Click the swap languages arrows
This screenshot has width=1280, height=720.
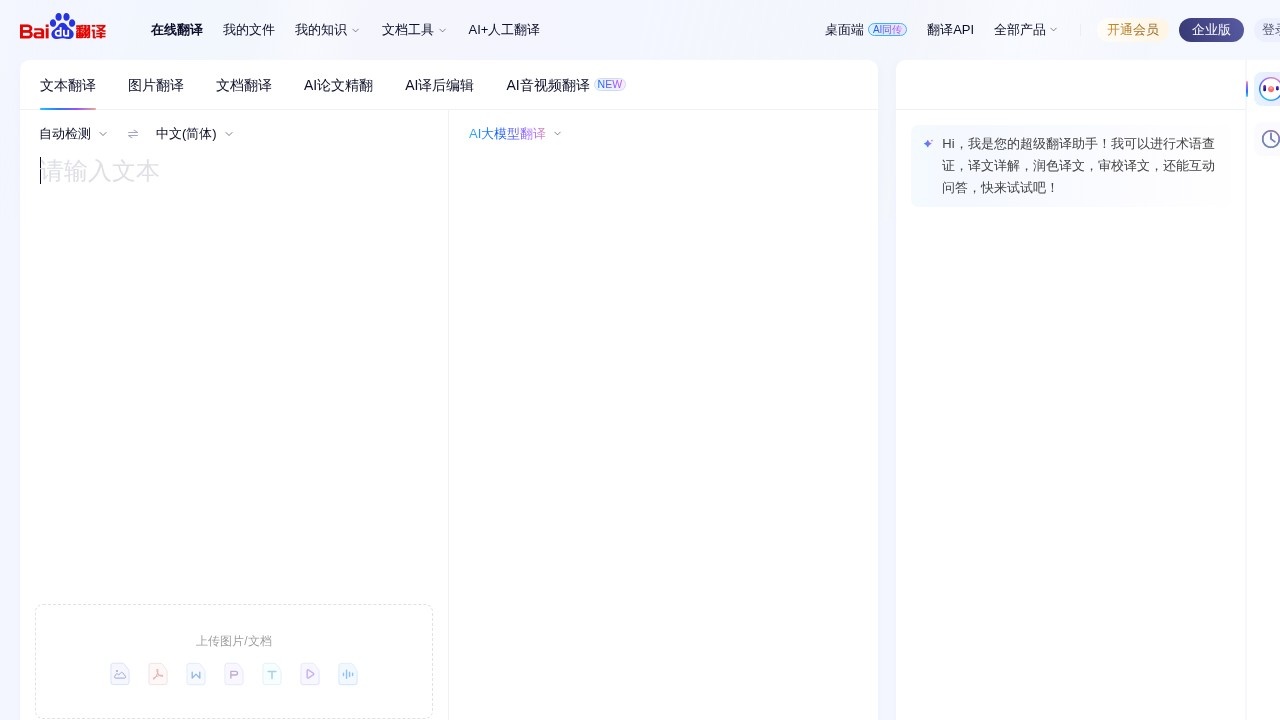133,133
